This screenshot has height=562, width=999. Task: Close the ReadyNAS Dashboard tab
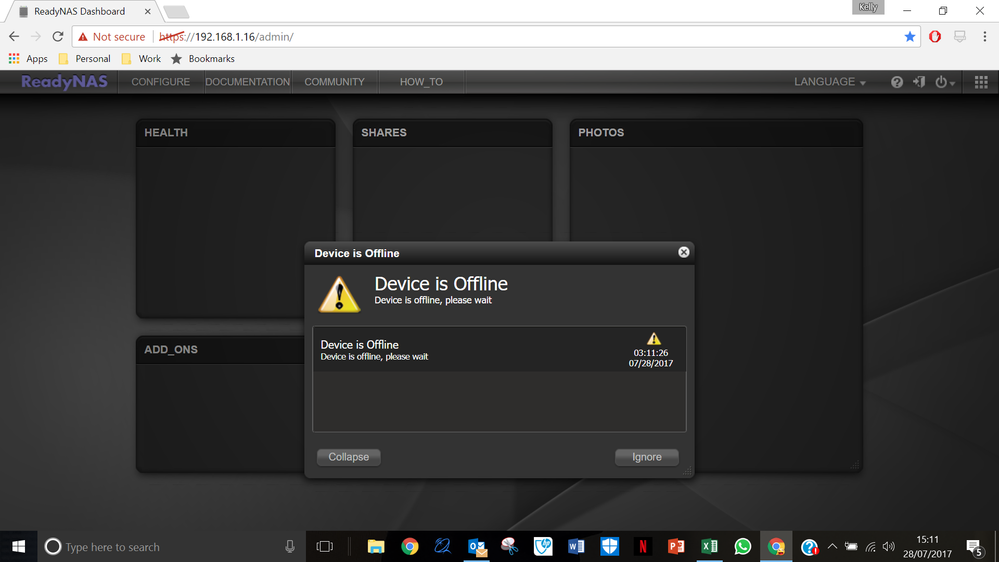pyautogui.click(x=148, y=11)
